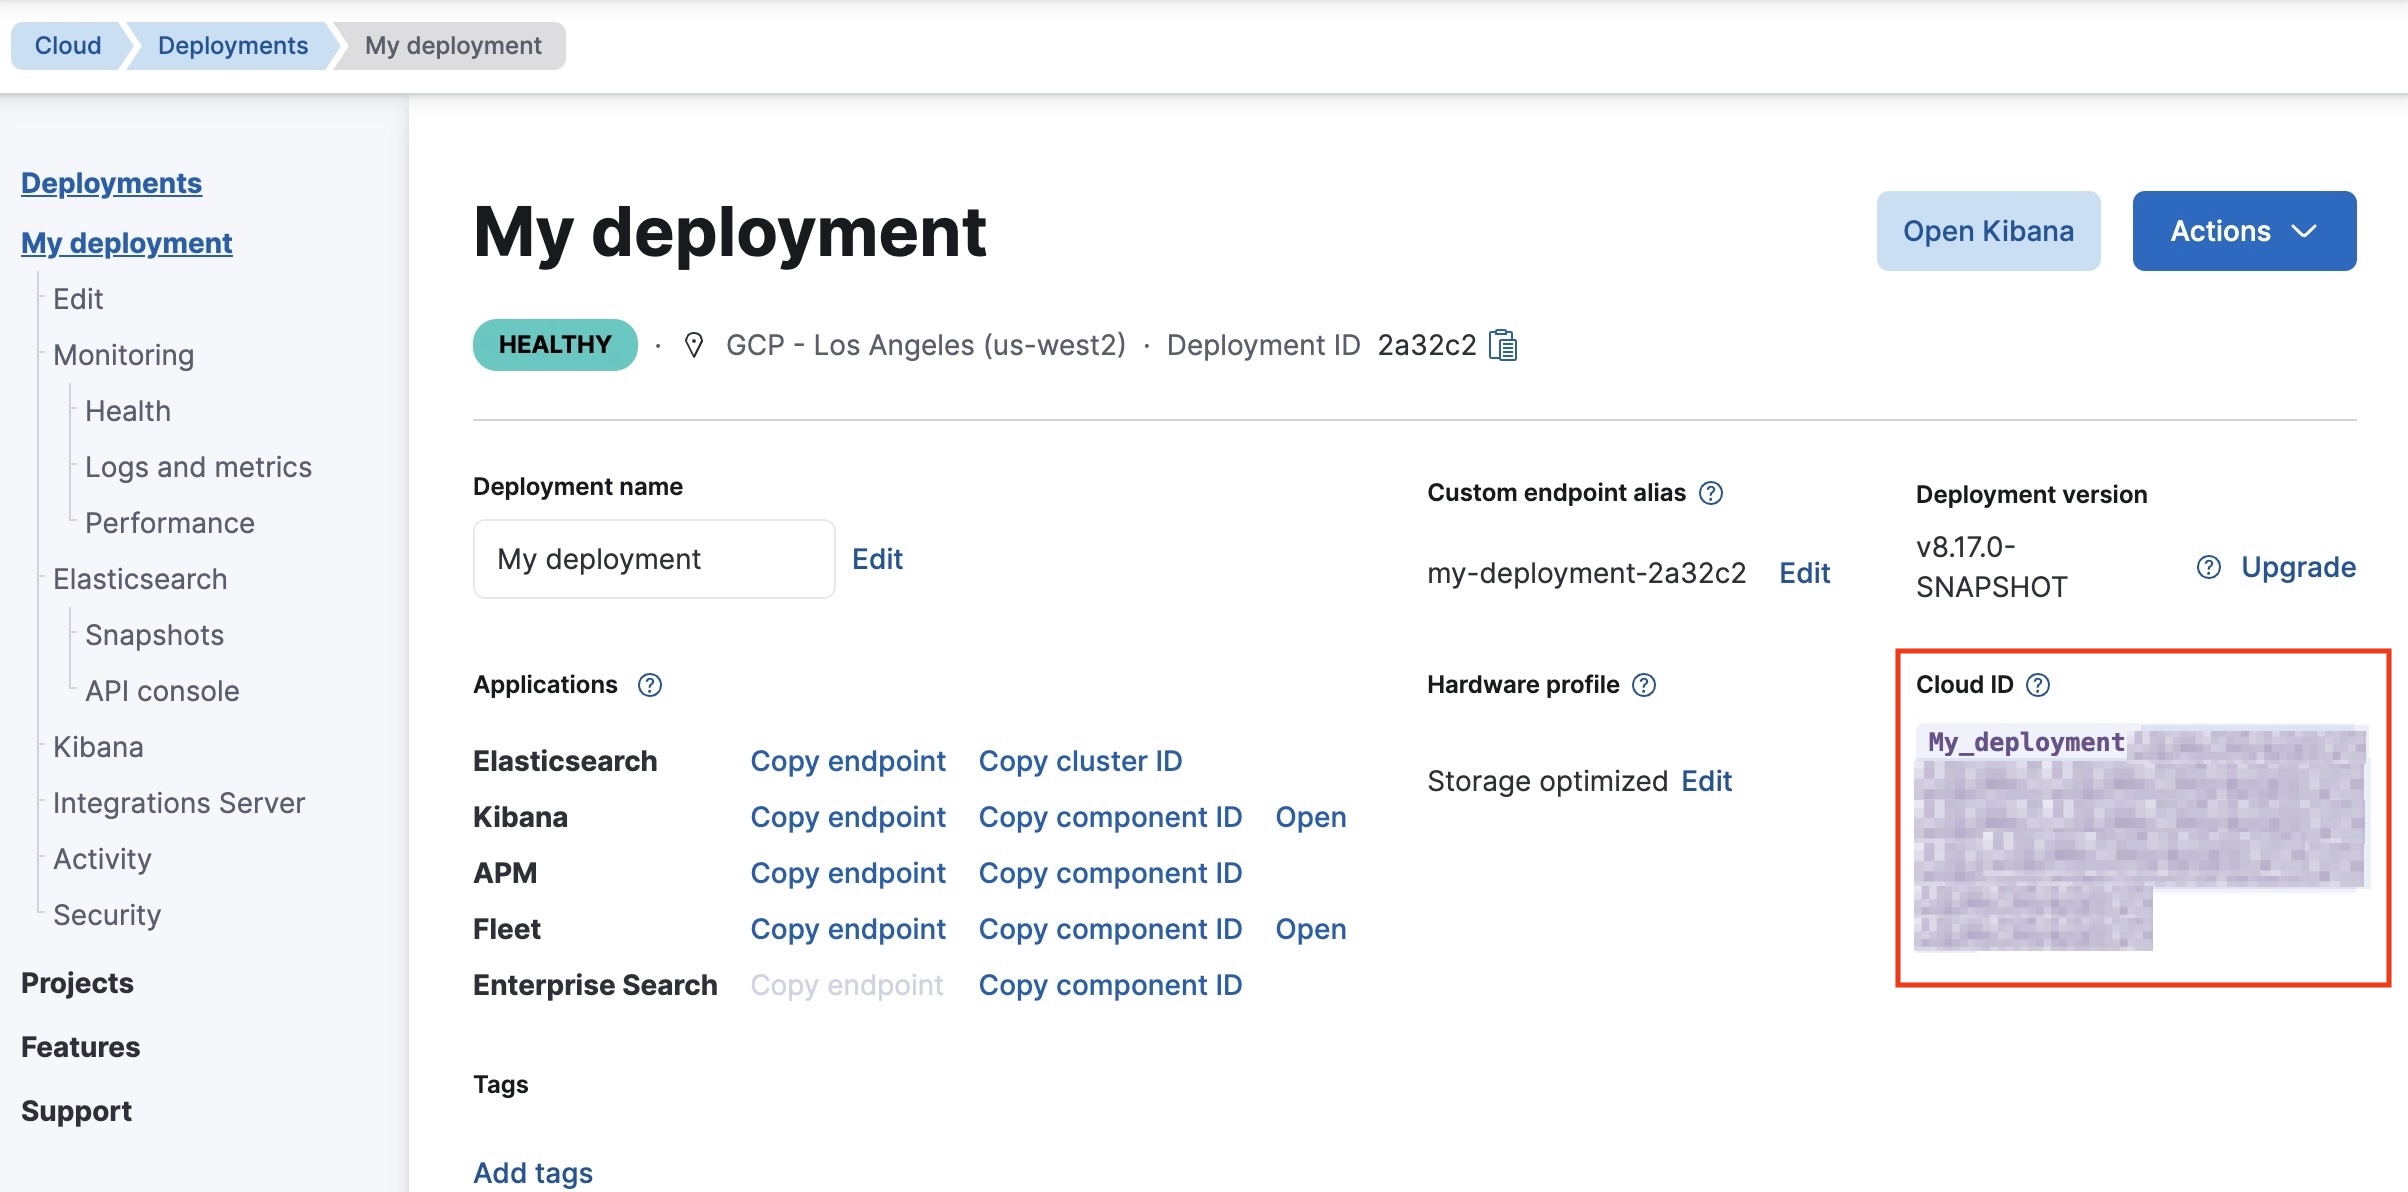Viewport: 2408px width, 1192px height.
Task: Copy the Deployment ID via clipboard icon
Action: click(x=1503, y=344)
